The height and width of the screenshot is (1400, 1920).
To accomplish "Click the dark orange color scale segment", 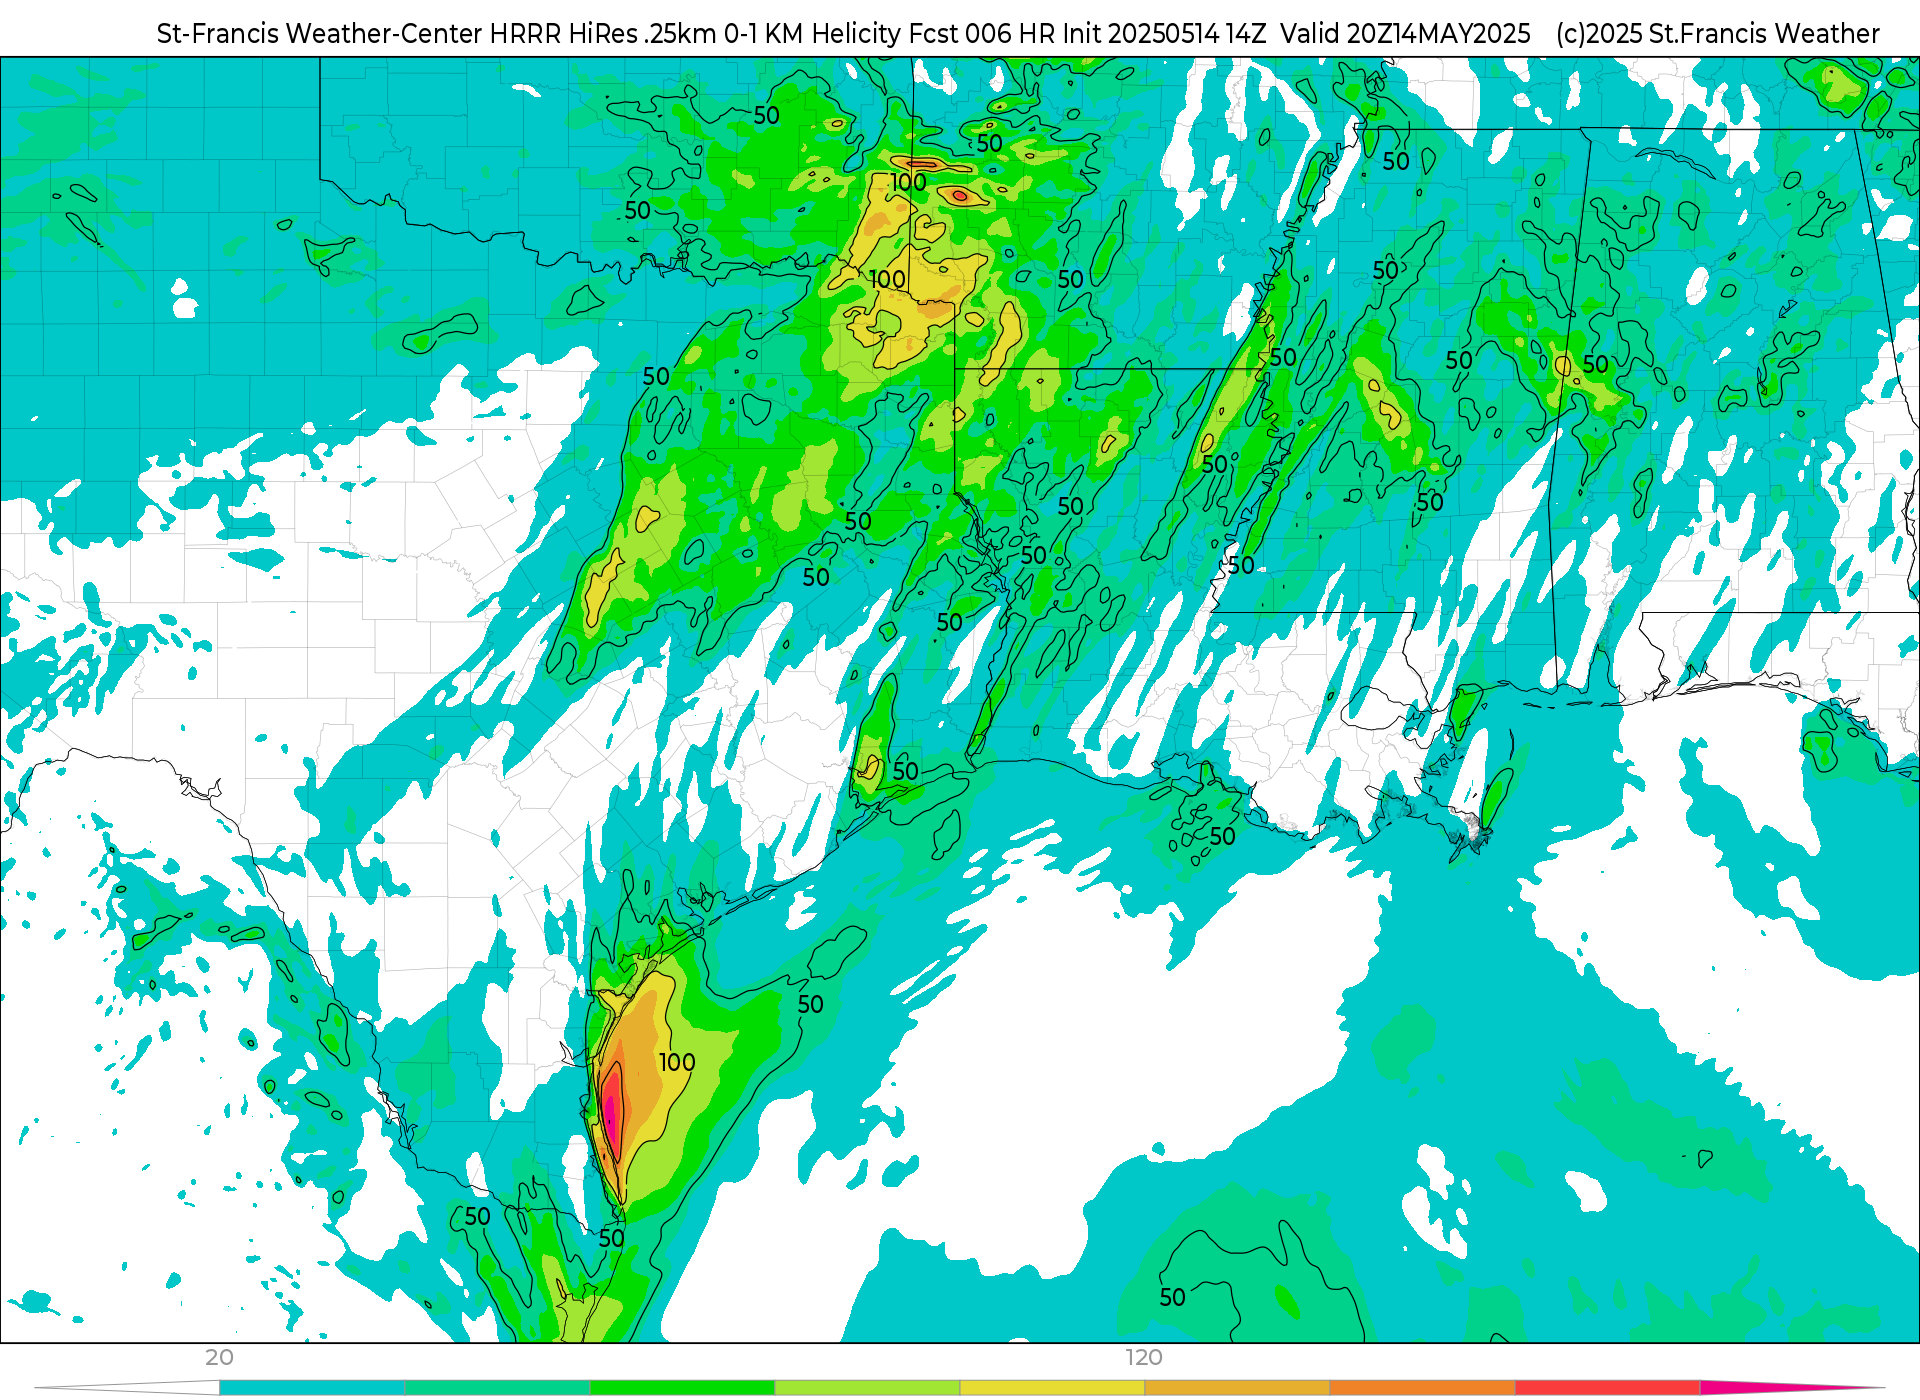I will tap(1422, 1388).
